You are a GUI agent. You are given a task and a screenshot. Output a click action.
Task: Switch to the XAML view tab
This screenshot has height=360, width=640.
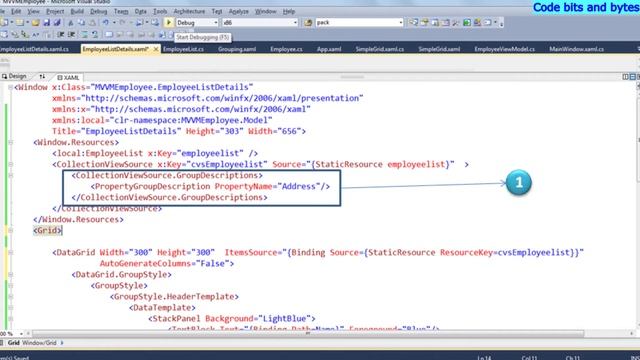68,77
